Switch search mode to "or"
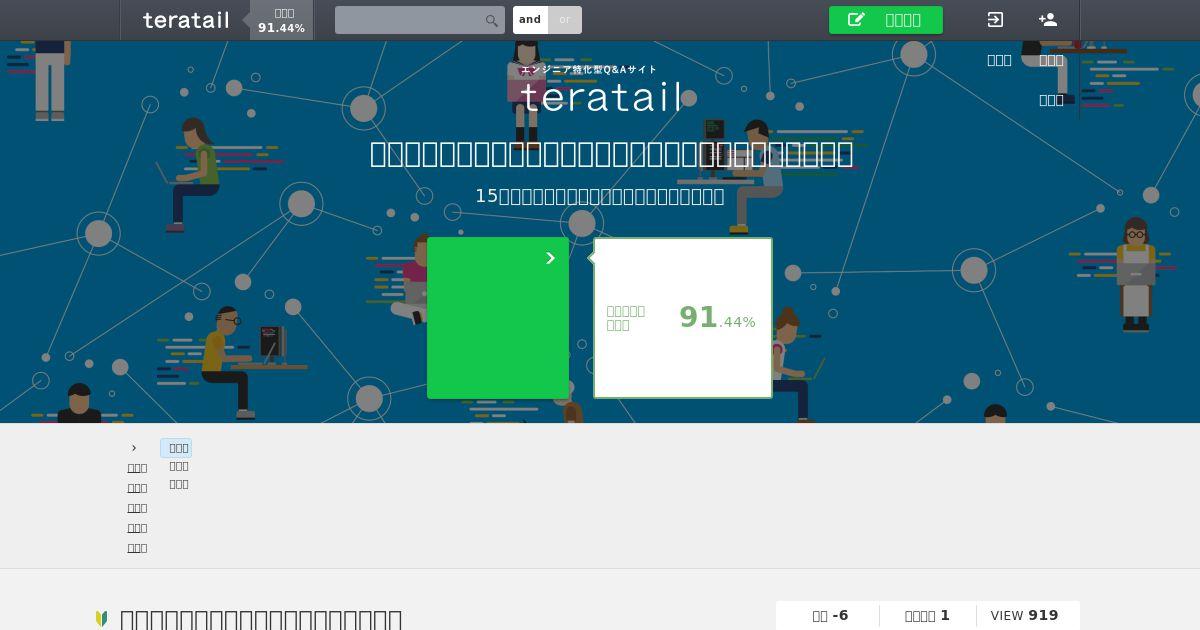This screenshot has width=1200, height=630. point(565,20)
